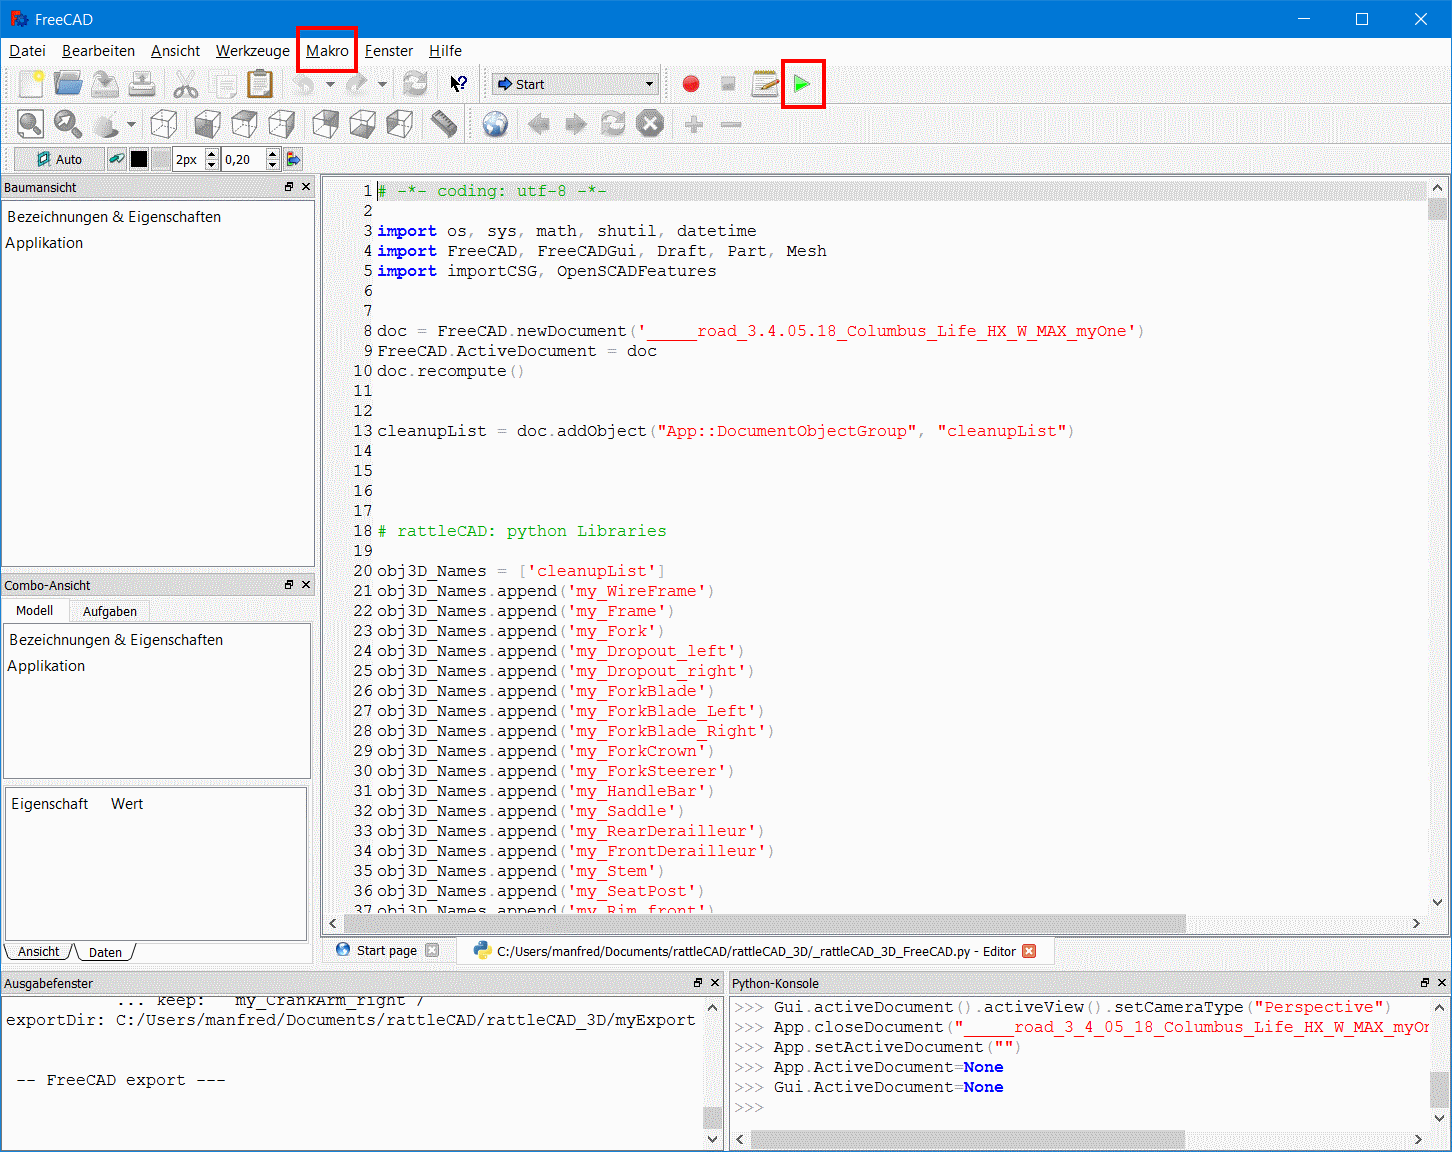Screen dimensions: 1452x1152
Task: Pick the grey face color swatch
Action: [160, 159]
